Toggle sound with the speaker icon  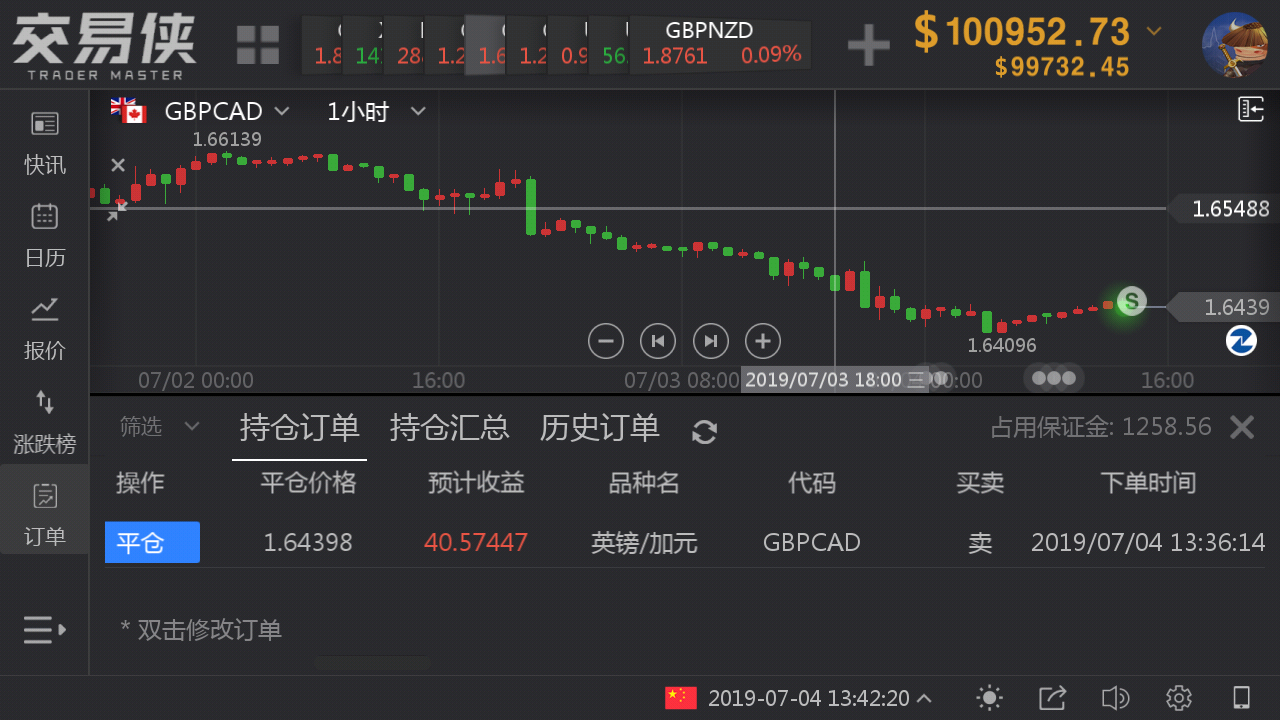click(x=1115, y=697)
